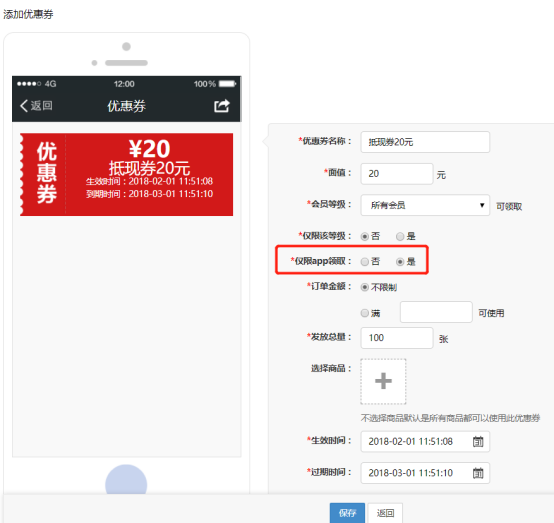
Task: Open the 会员等级 所有会员 dropdown
Action: tap(425, 205)
